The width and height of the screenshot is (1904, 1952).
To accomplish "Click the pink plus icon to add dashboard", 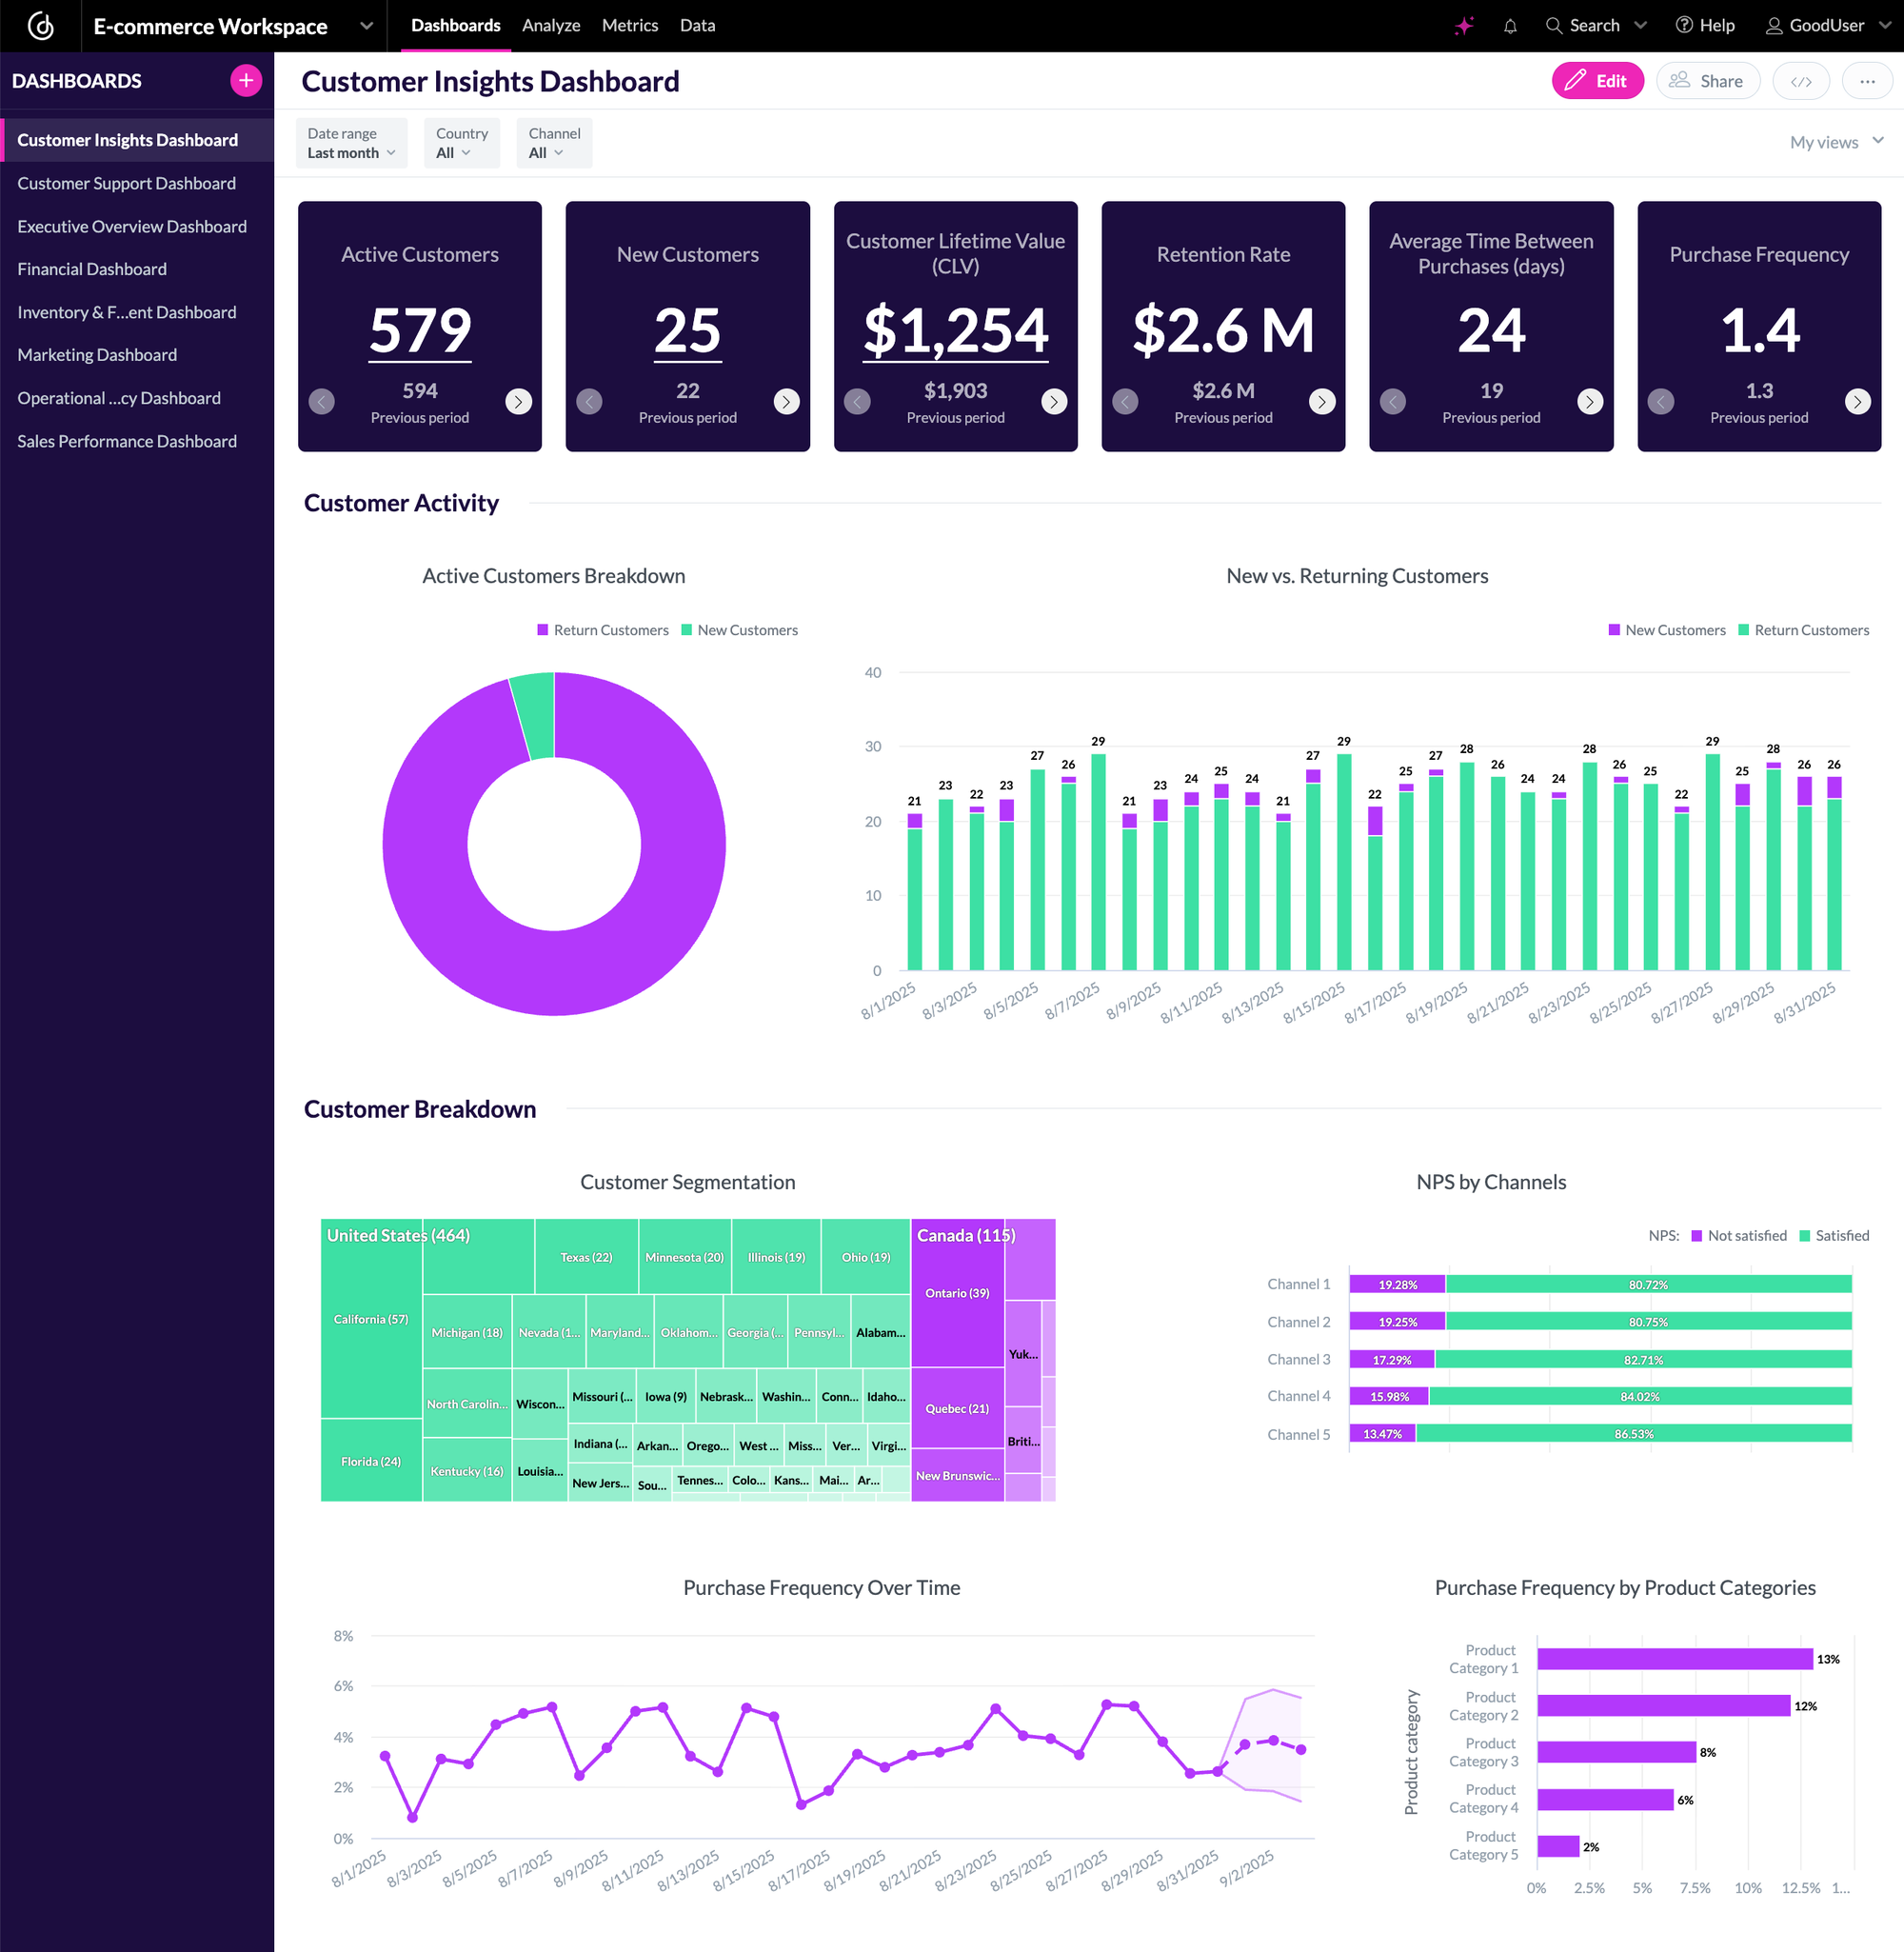I will pyautogui.click(x=245, y=80).
